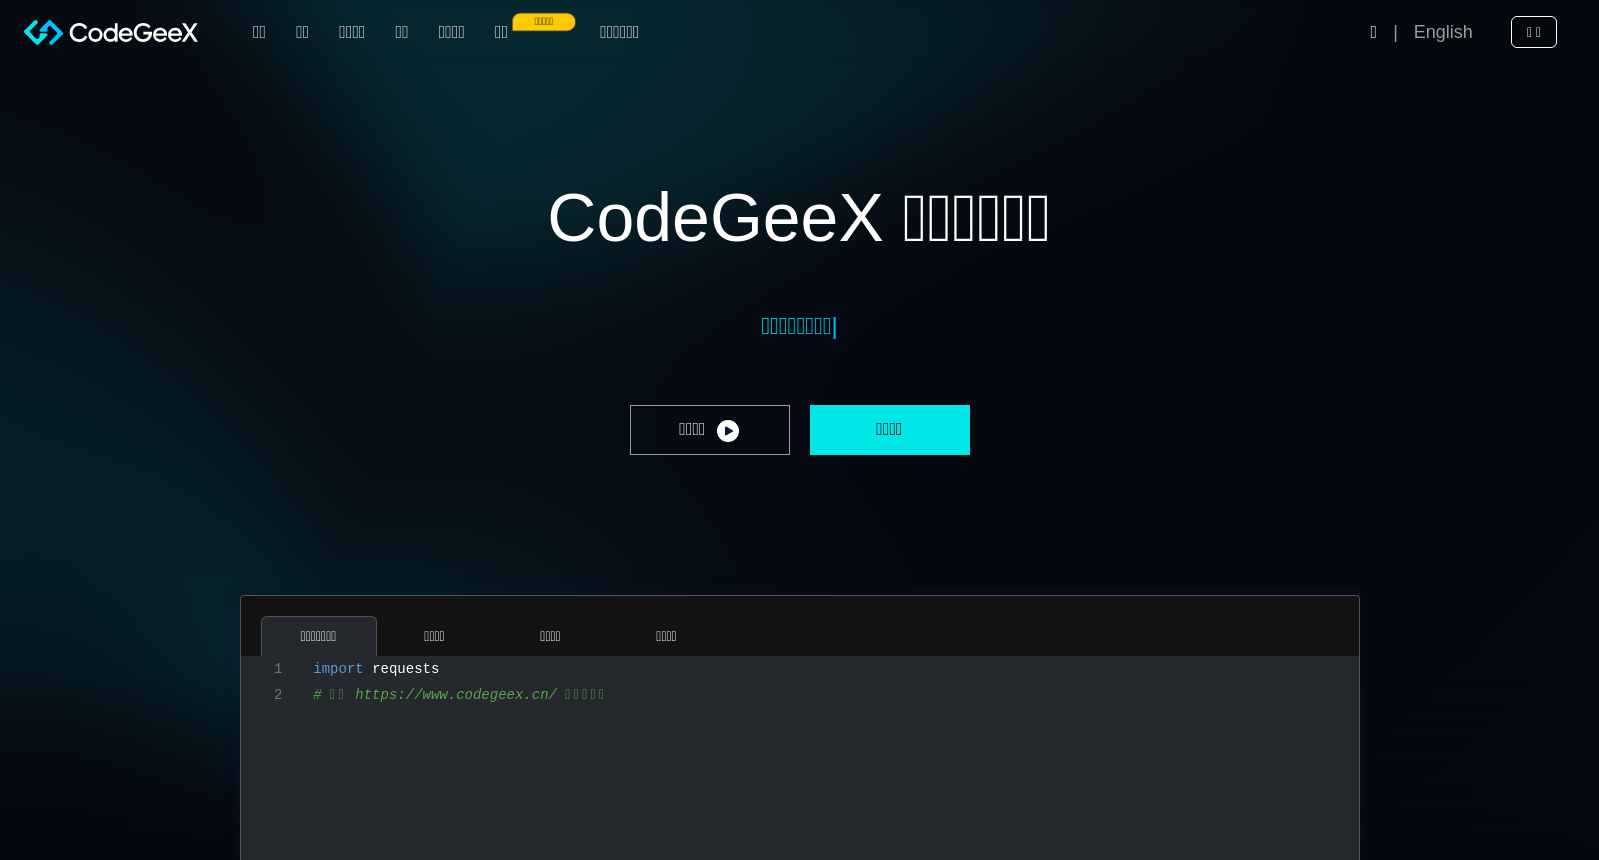Click the outlined button right of English
The image size is (1599, 860).
pyautogui.click(x=1534, y=32)
